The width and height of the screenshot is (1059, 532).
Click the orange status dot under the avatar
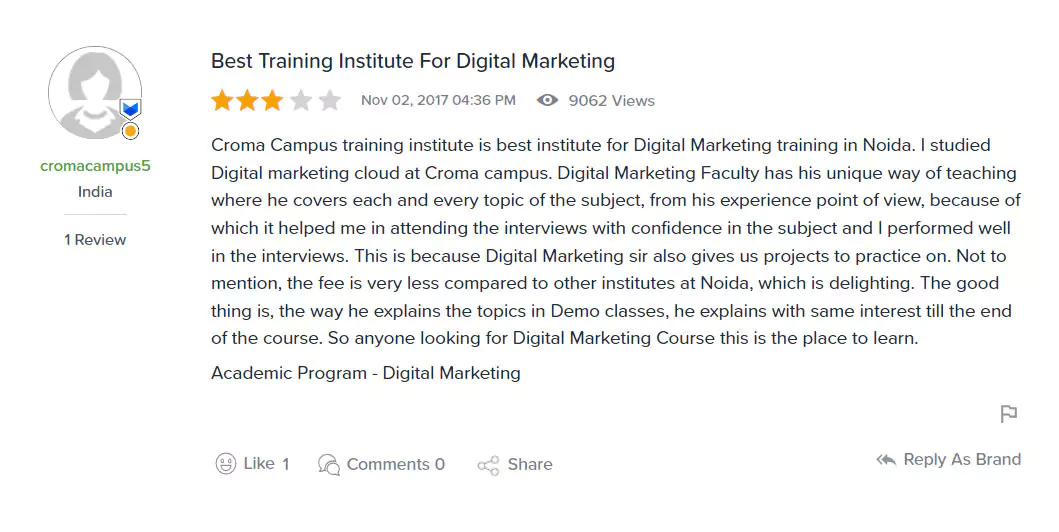click(x=130, y=131)
